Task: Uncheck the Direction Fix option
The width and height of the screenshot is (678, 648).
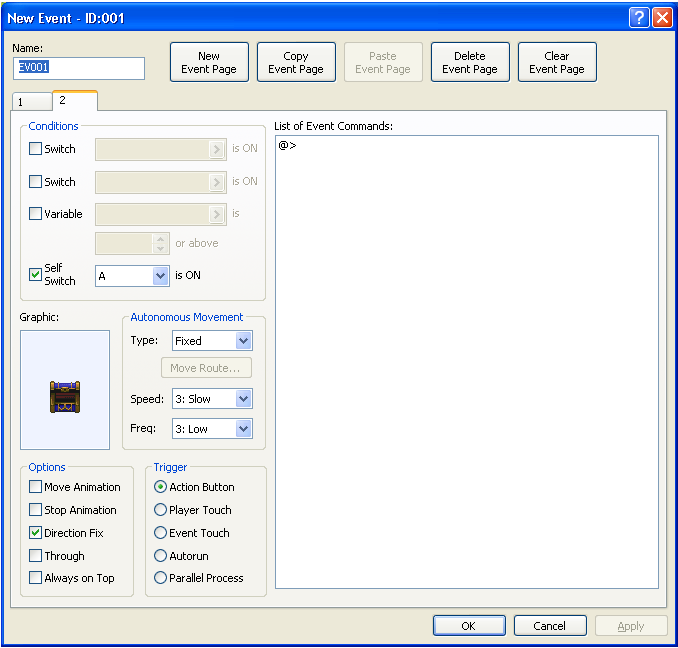Action: click(36, 533)
